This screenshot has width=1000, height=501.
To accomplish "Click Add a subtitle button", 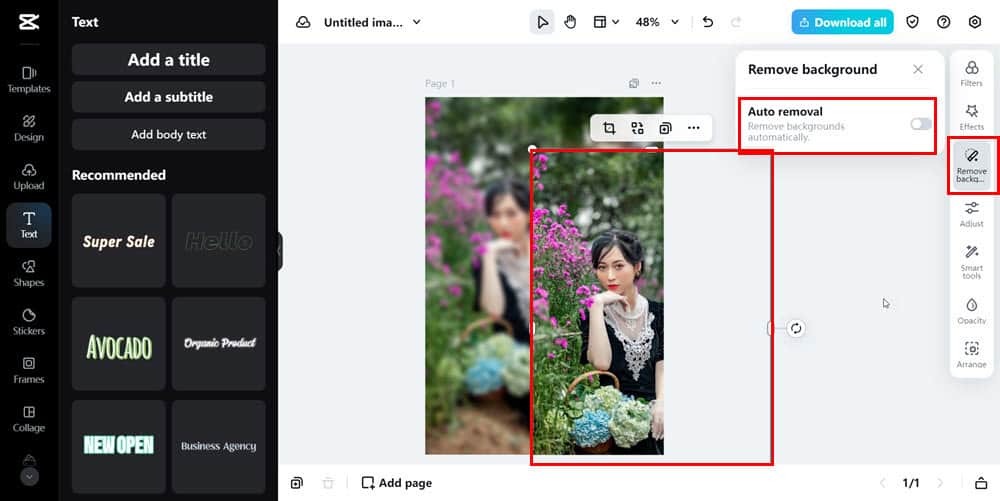I will (x=168, y=97).
